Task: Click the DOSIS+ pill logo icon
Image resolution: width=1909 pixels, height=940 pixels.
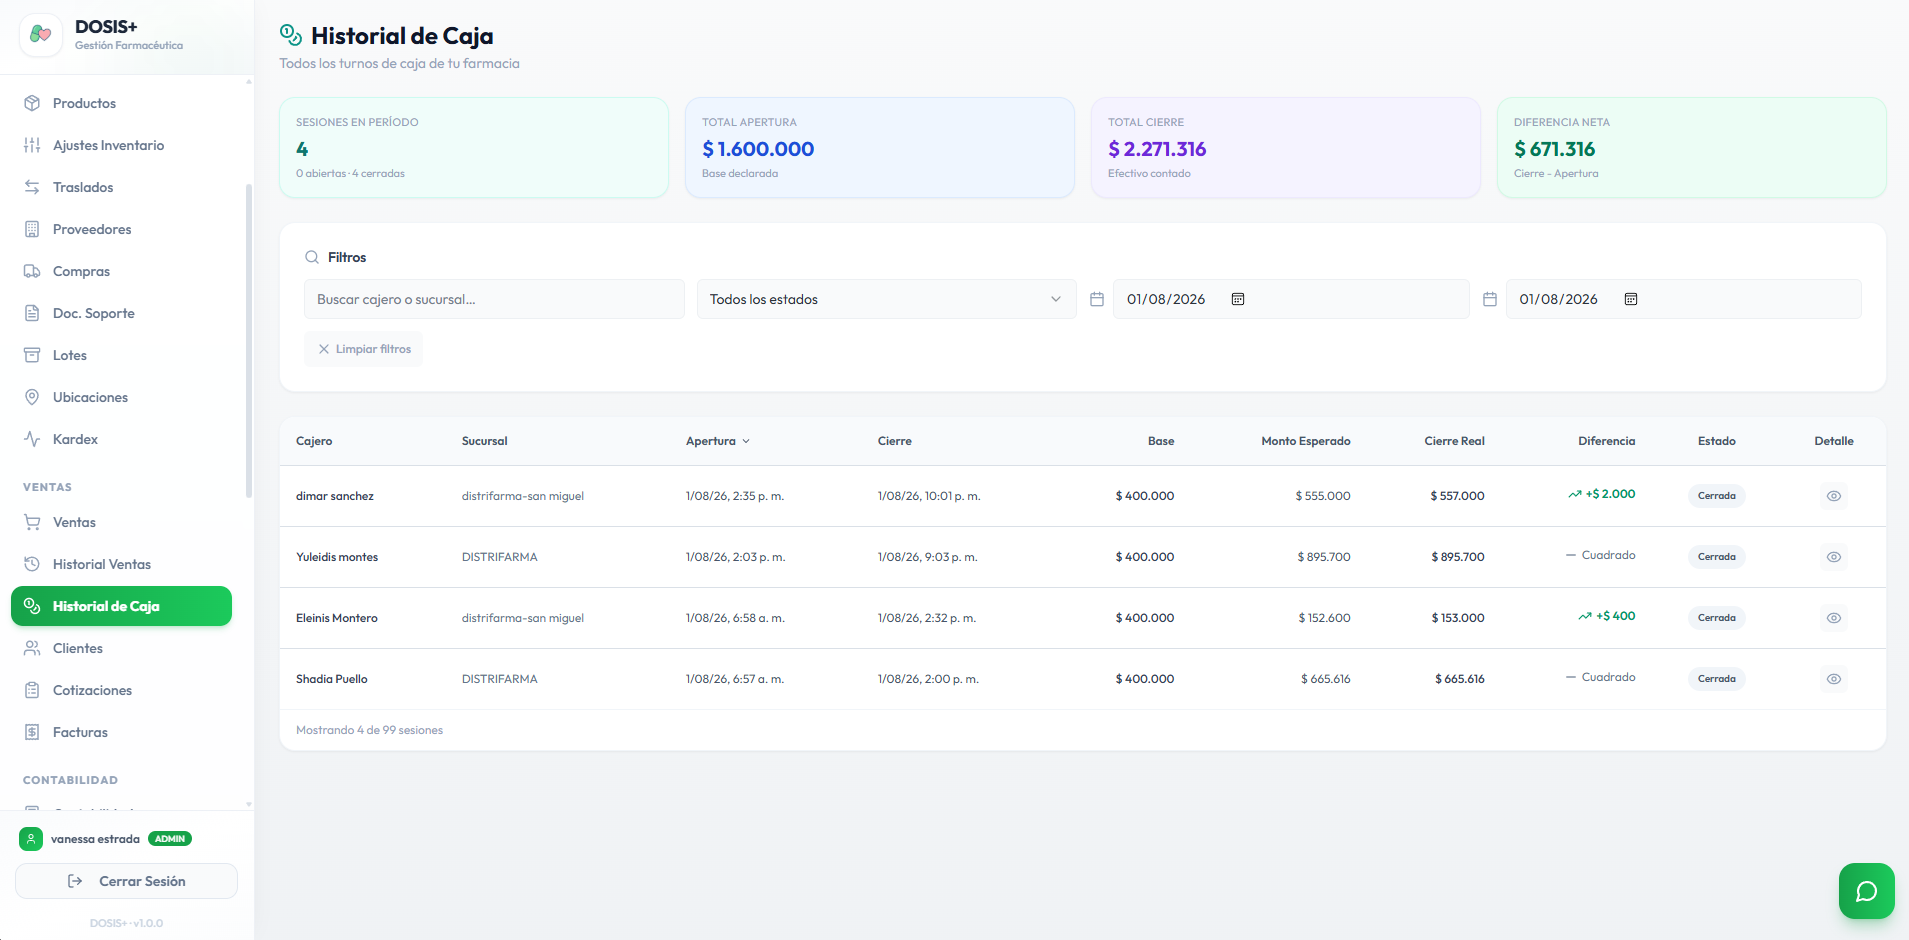Action: 40,35
